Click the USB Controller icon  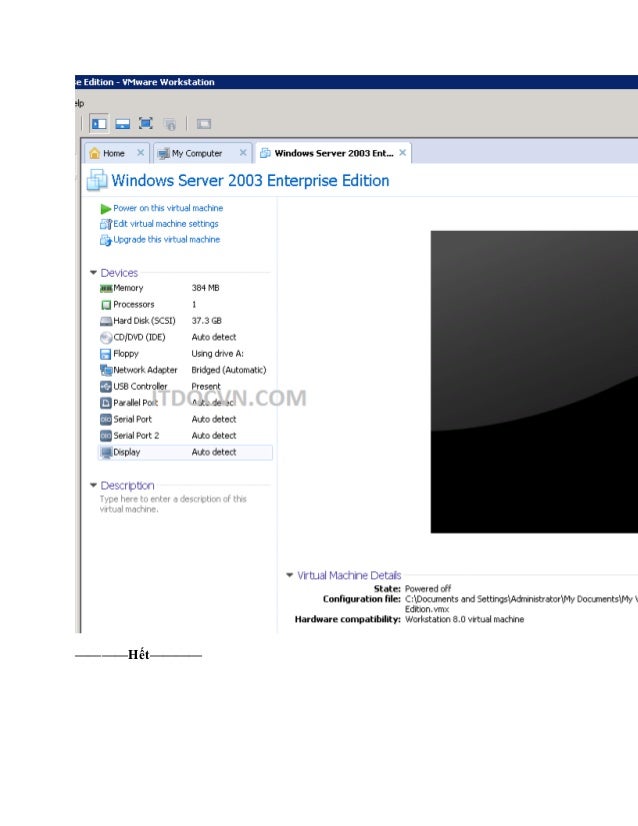(x=105, y=386)
